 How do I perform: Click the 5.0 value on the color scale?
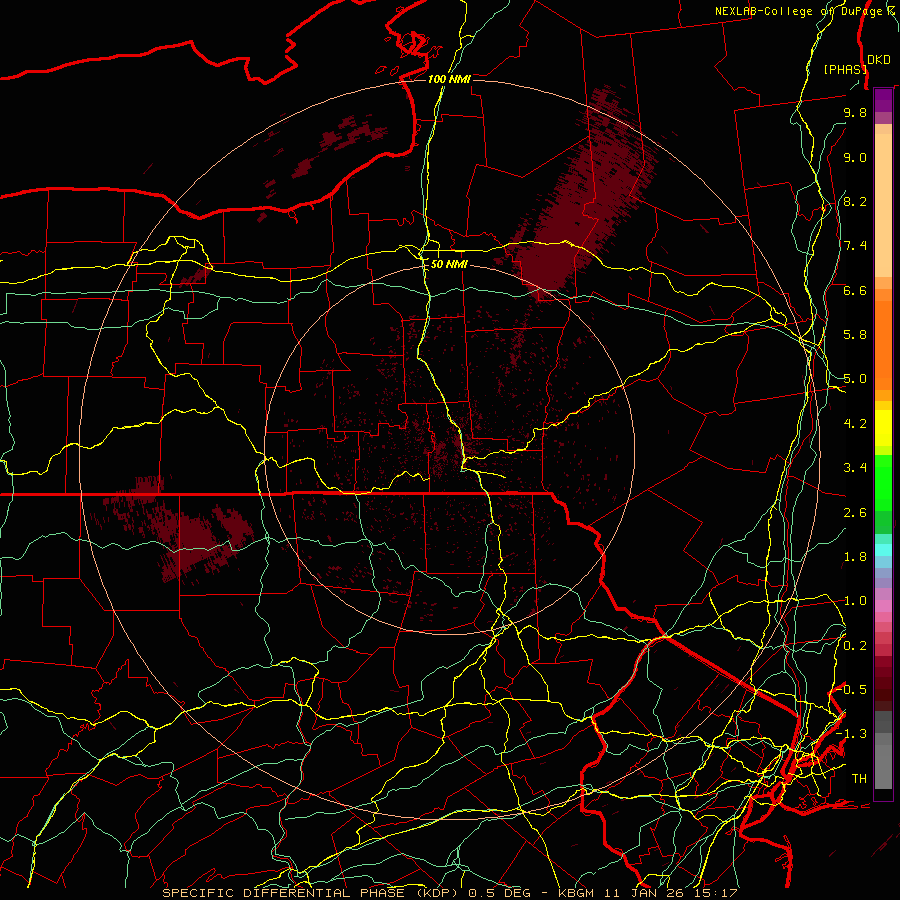(855, 379)
